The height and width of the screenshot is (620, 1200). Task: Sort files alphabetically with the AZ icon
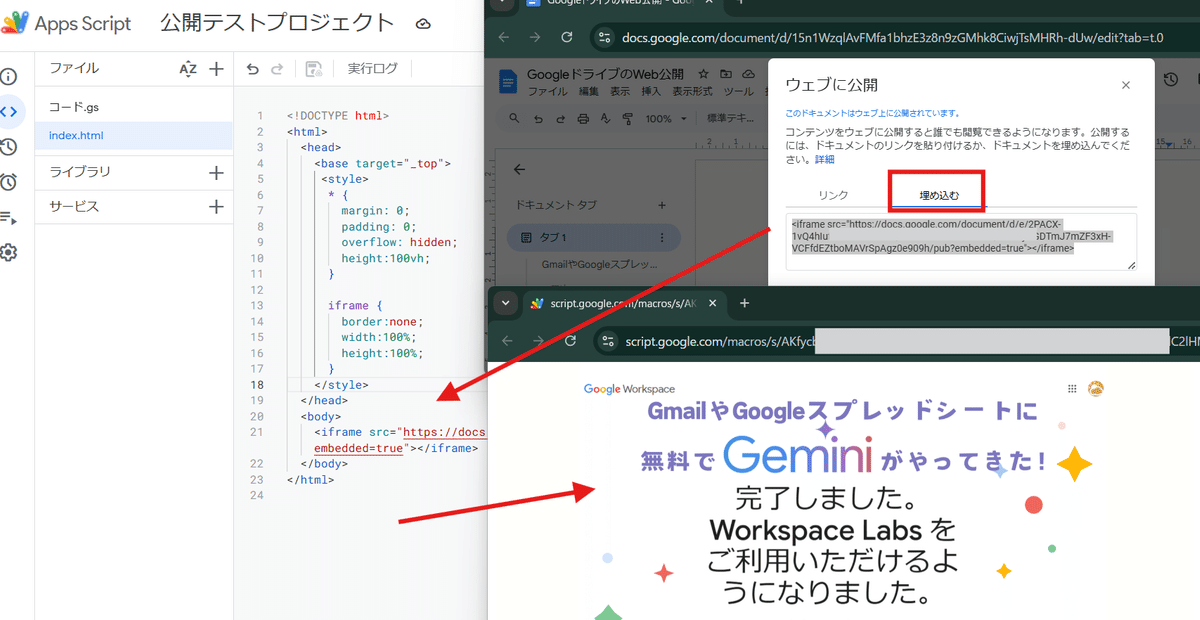[188, 69]
